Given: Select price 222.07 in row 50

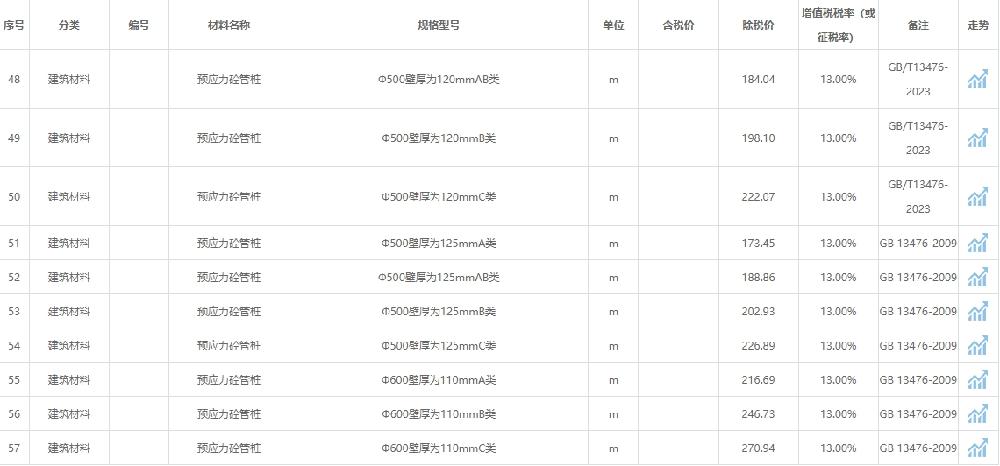Looking at the screenshot, I should point(758,197).
